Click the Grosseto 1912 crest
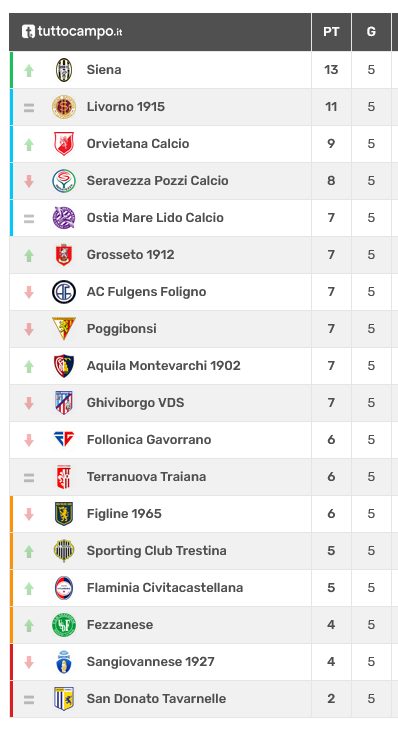 click(x=64, y=255)
